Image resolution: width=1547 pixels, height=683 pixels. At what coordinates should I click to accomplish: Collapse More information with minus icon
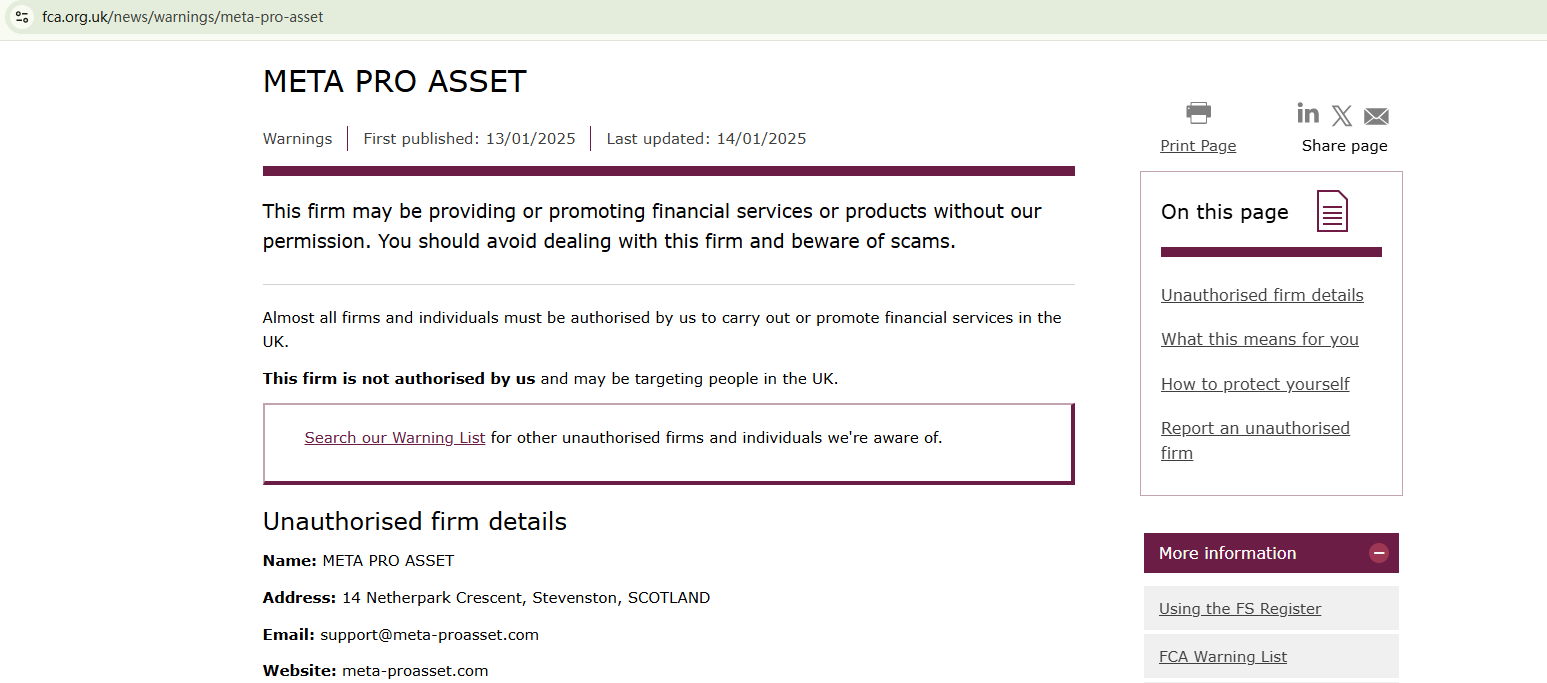tap(1379, 553)
